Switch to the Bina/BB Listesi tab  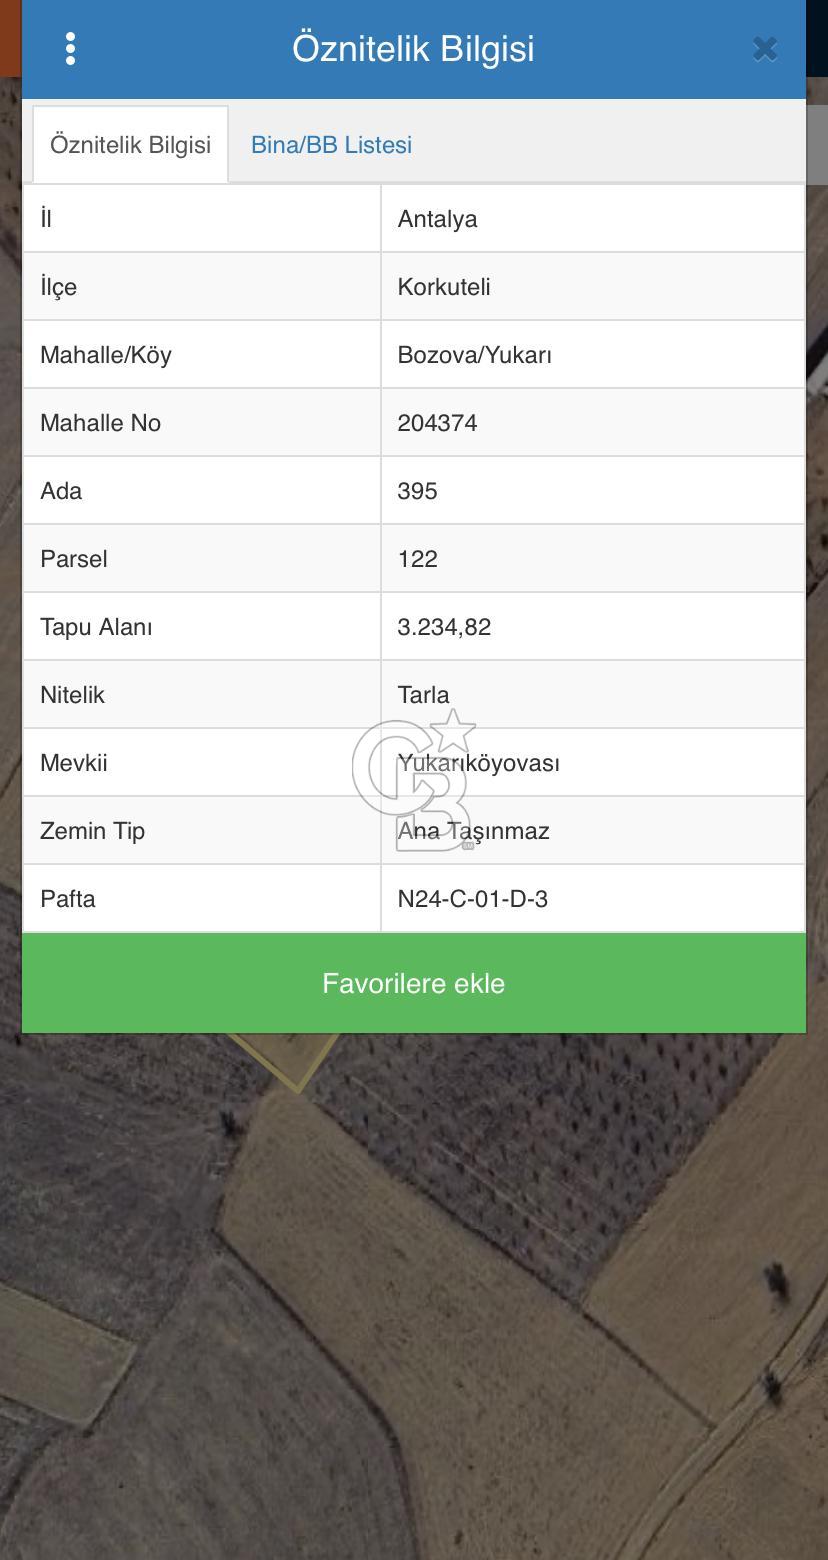pyautogui.click(x=331, y=145)
